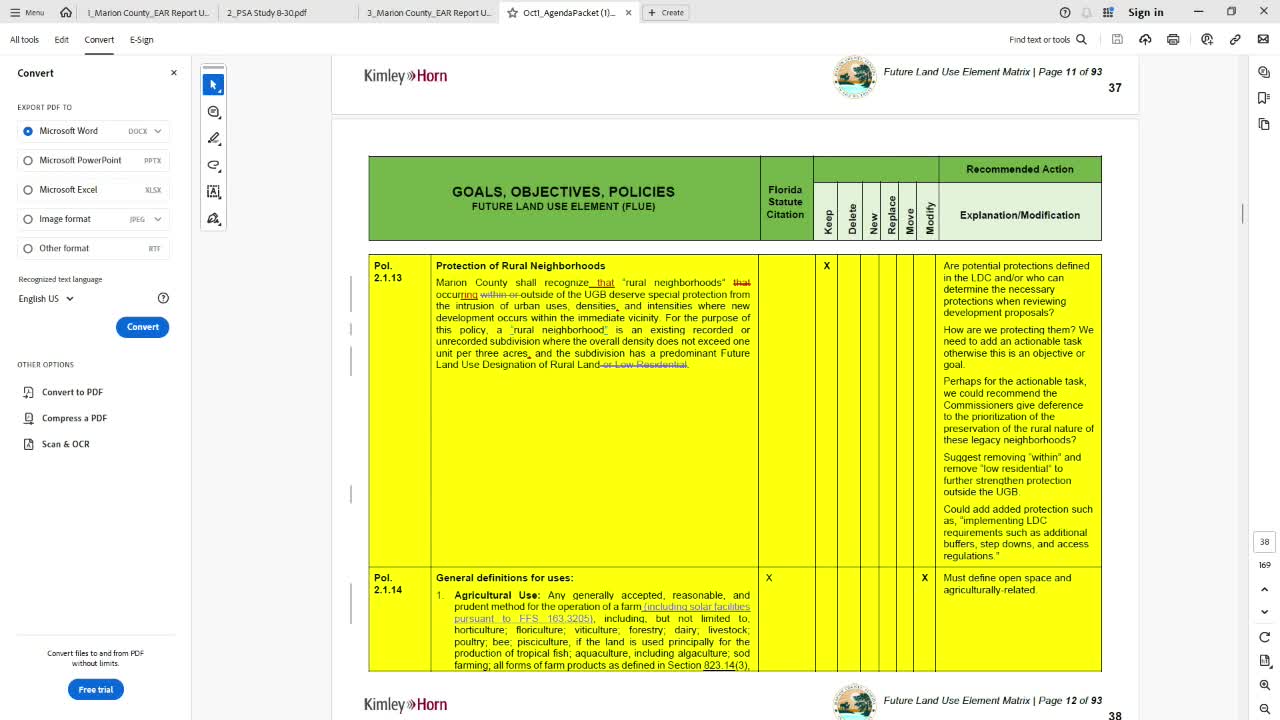Show recognized language help info
This screenshot has height=720, width=1280.
pos(163,298)
